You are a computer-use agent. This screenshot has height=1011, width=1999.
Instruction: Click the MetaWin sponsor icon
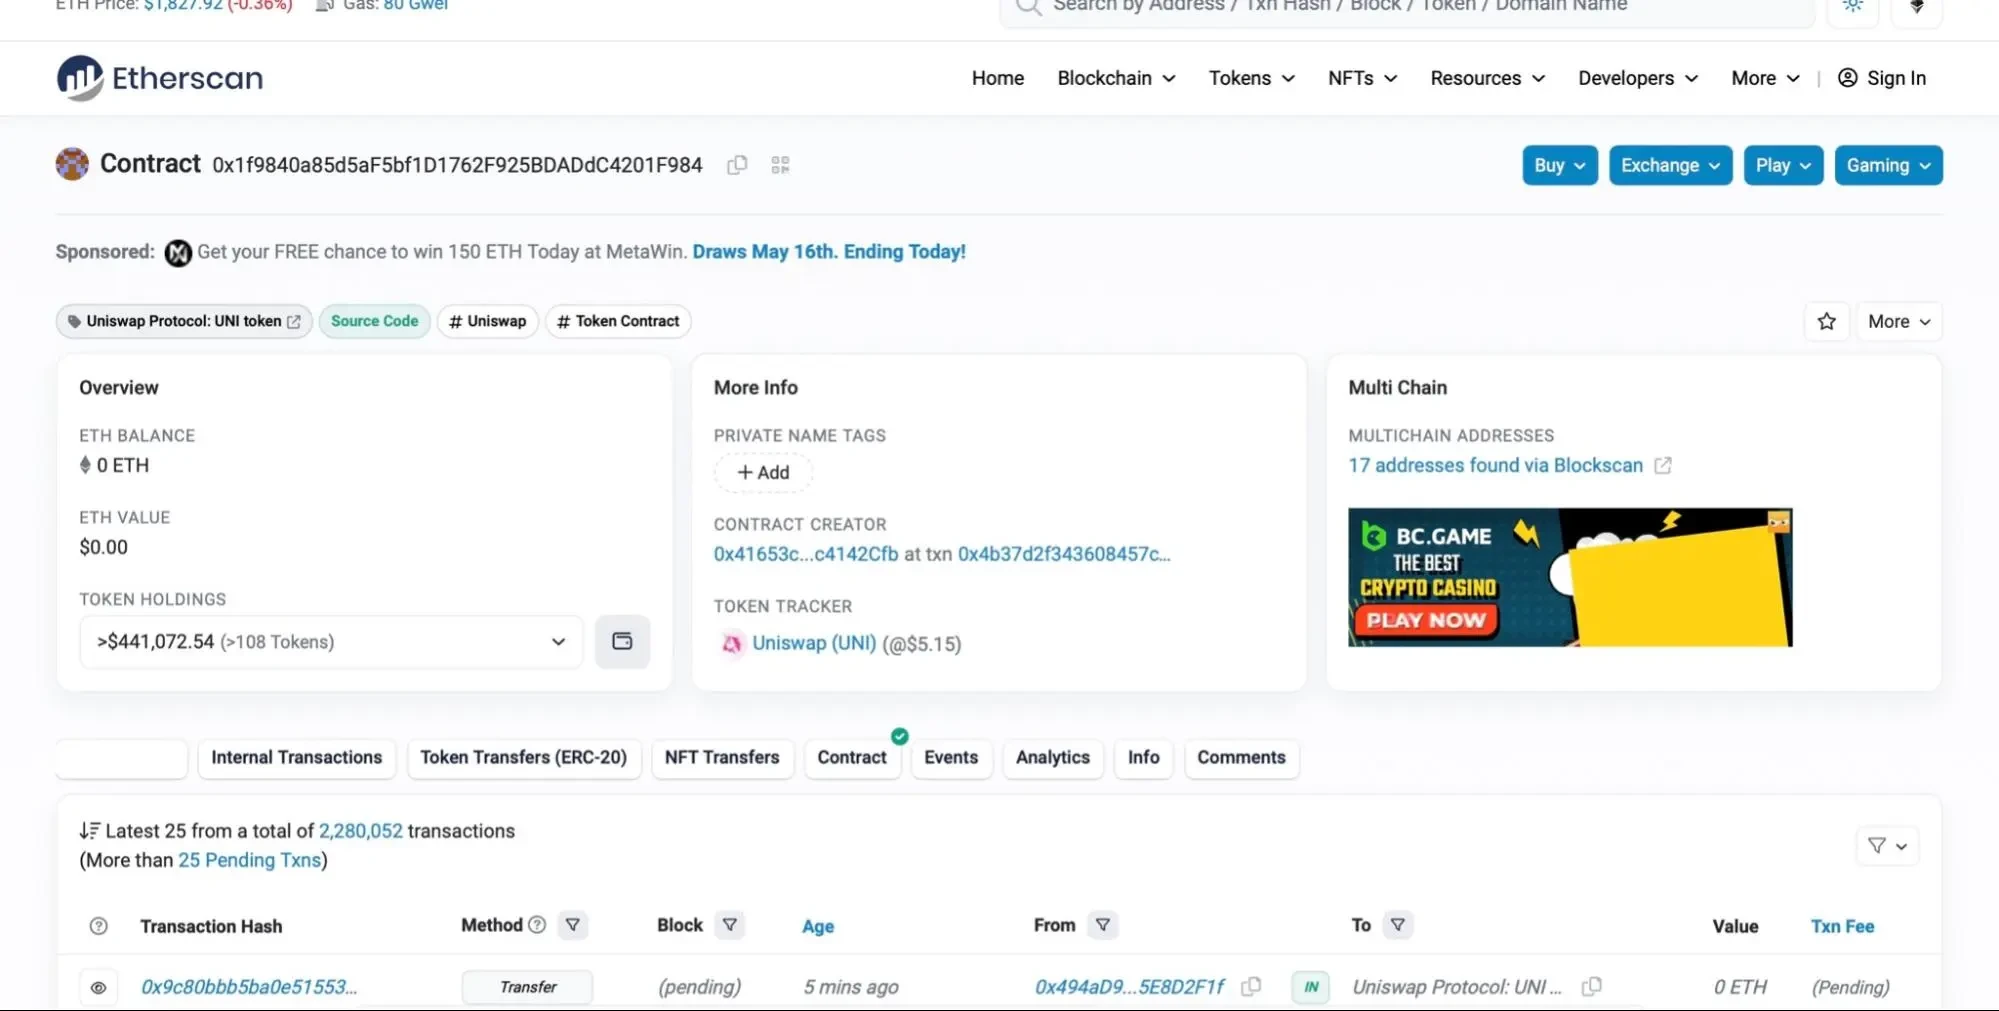coord(178,253)
